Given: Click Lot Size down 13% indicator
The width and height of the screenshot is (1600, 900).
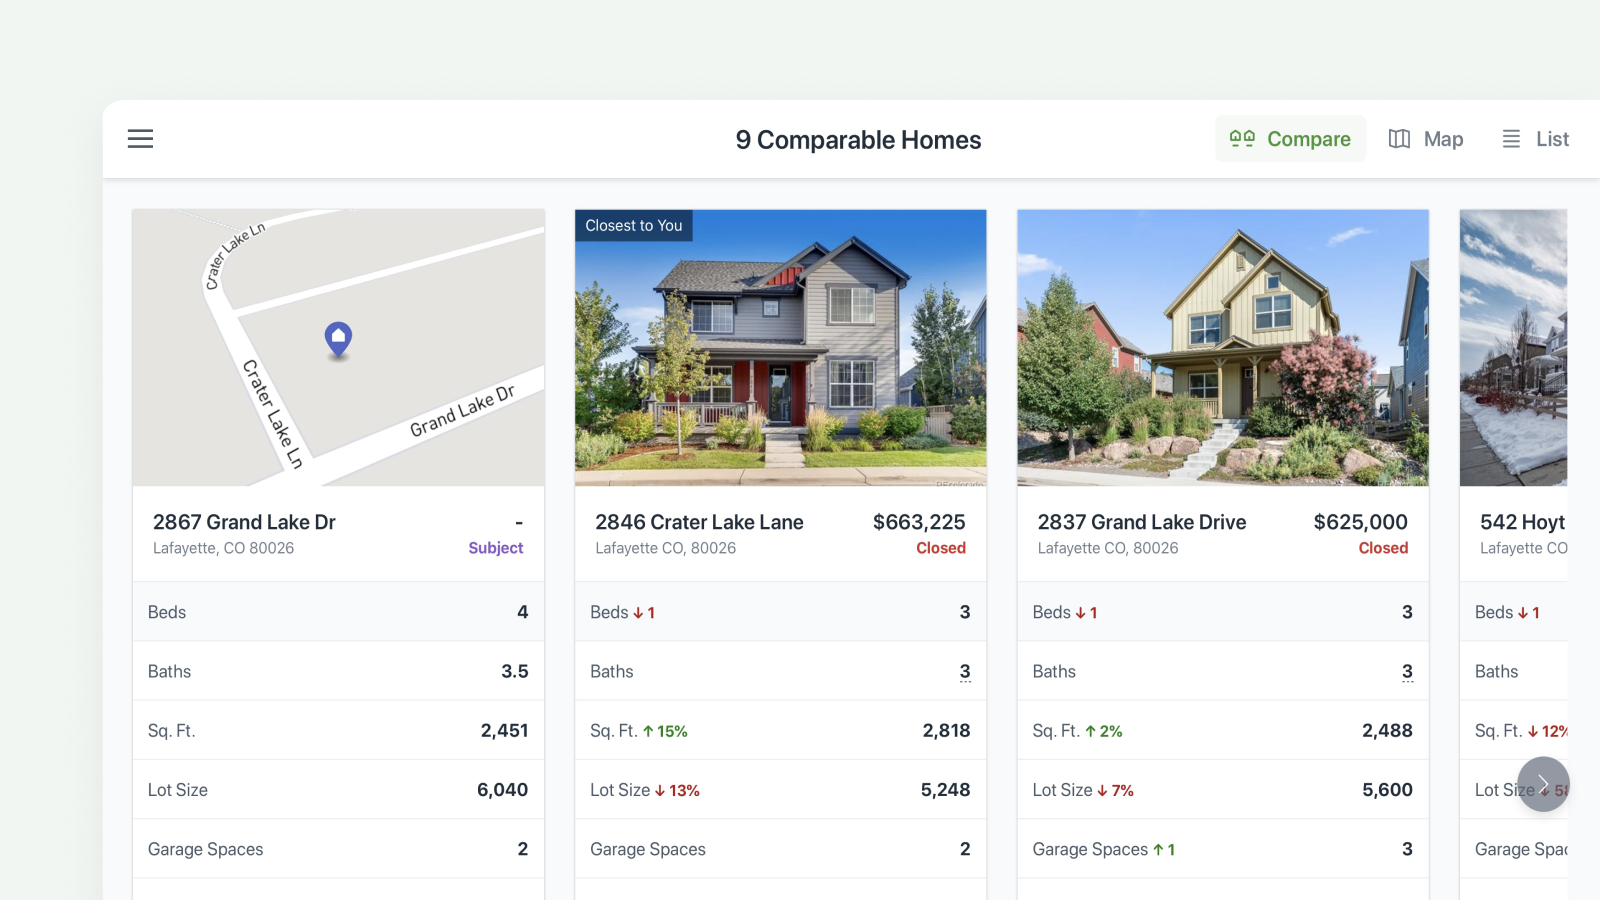Looking at the screenshot, I should 677,790.
